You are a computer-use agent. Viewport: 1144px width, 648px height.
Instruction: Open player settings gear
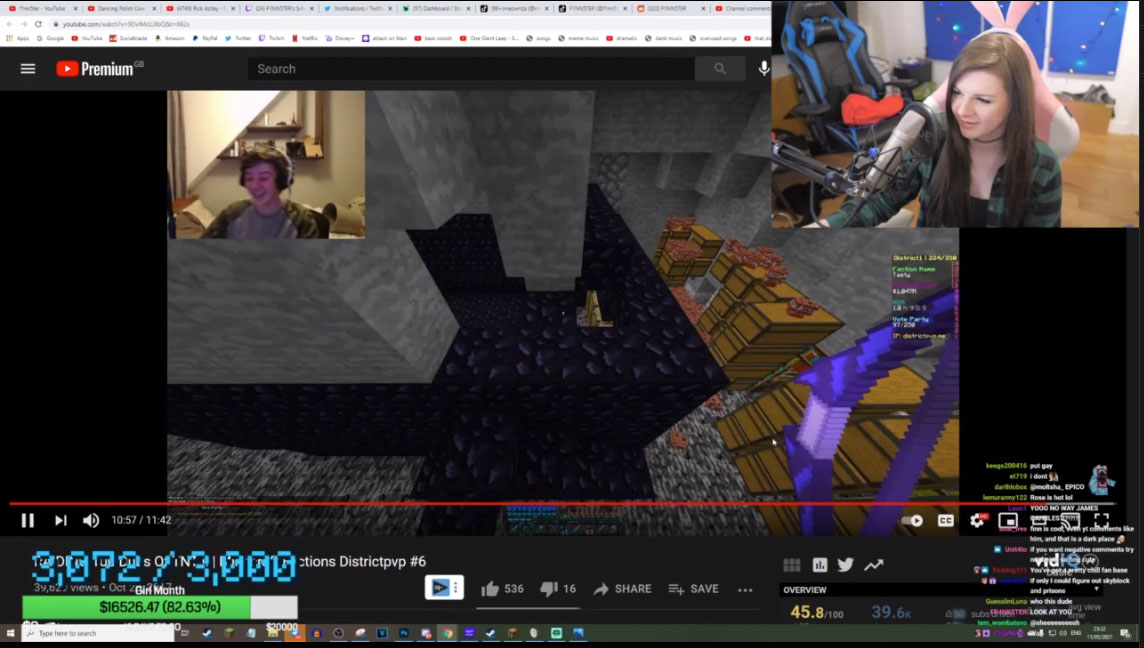pos(977,520)
